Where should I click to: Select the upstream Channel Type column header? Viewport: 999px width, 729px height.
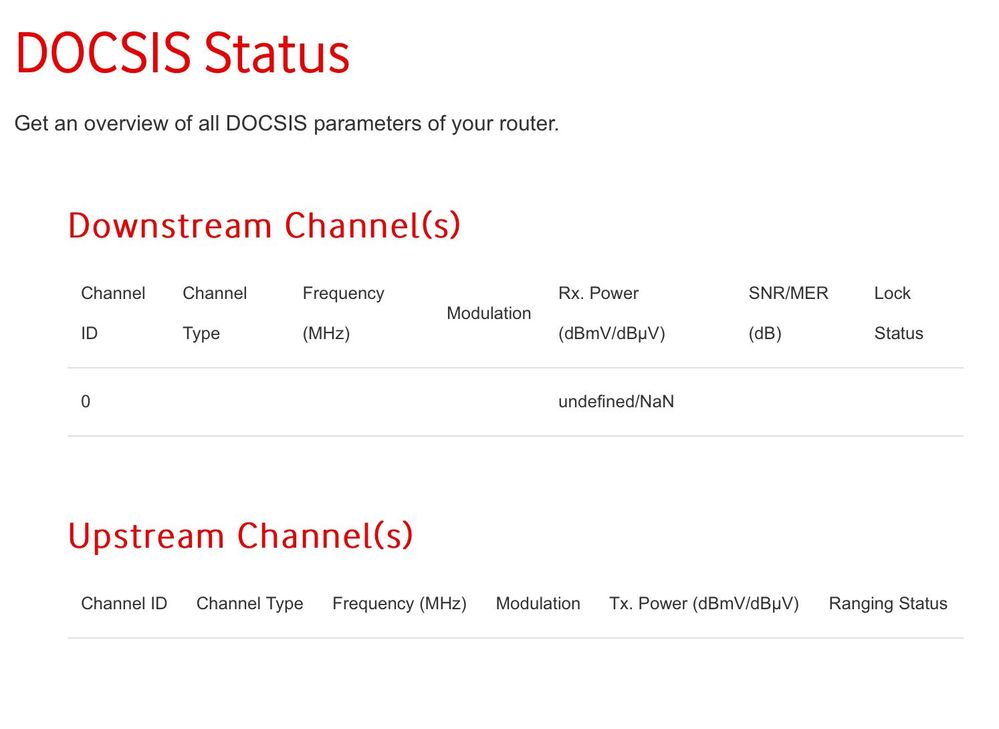tap(250, 603)
